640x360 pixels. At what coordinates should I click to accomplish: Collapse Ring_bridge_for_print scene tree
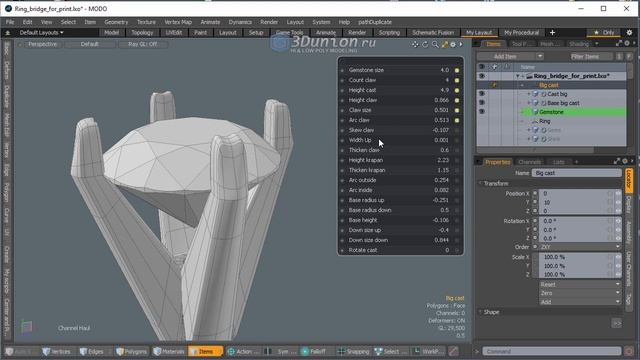pyautogui.click(x=518, y=76)
